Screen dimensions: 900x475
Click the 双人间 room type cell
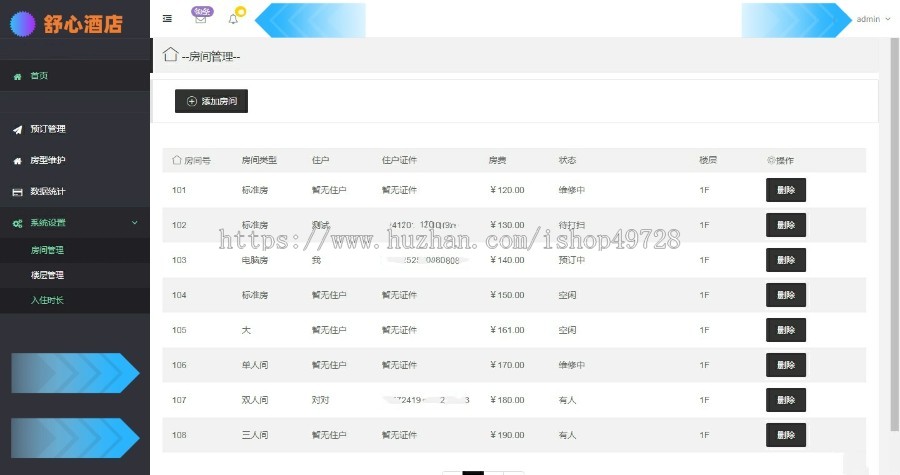pyautogui.click(x=255, y=400)
